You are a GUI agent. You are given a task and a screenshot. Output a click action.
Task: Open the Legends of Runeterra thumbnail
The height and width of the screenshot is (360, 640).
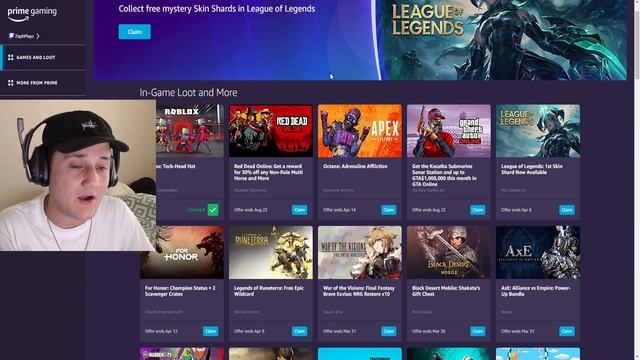point(271,253)
